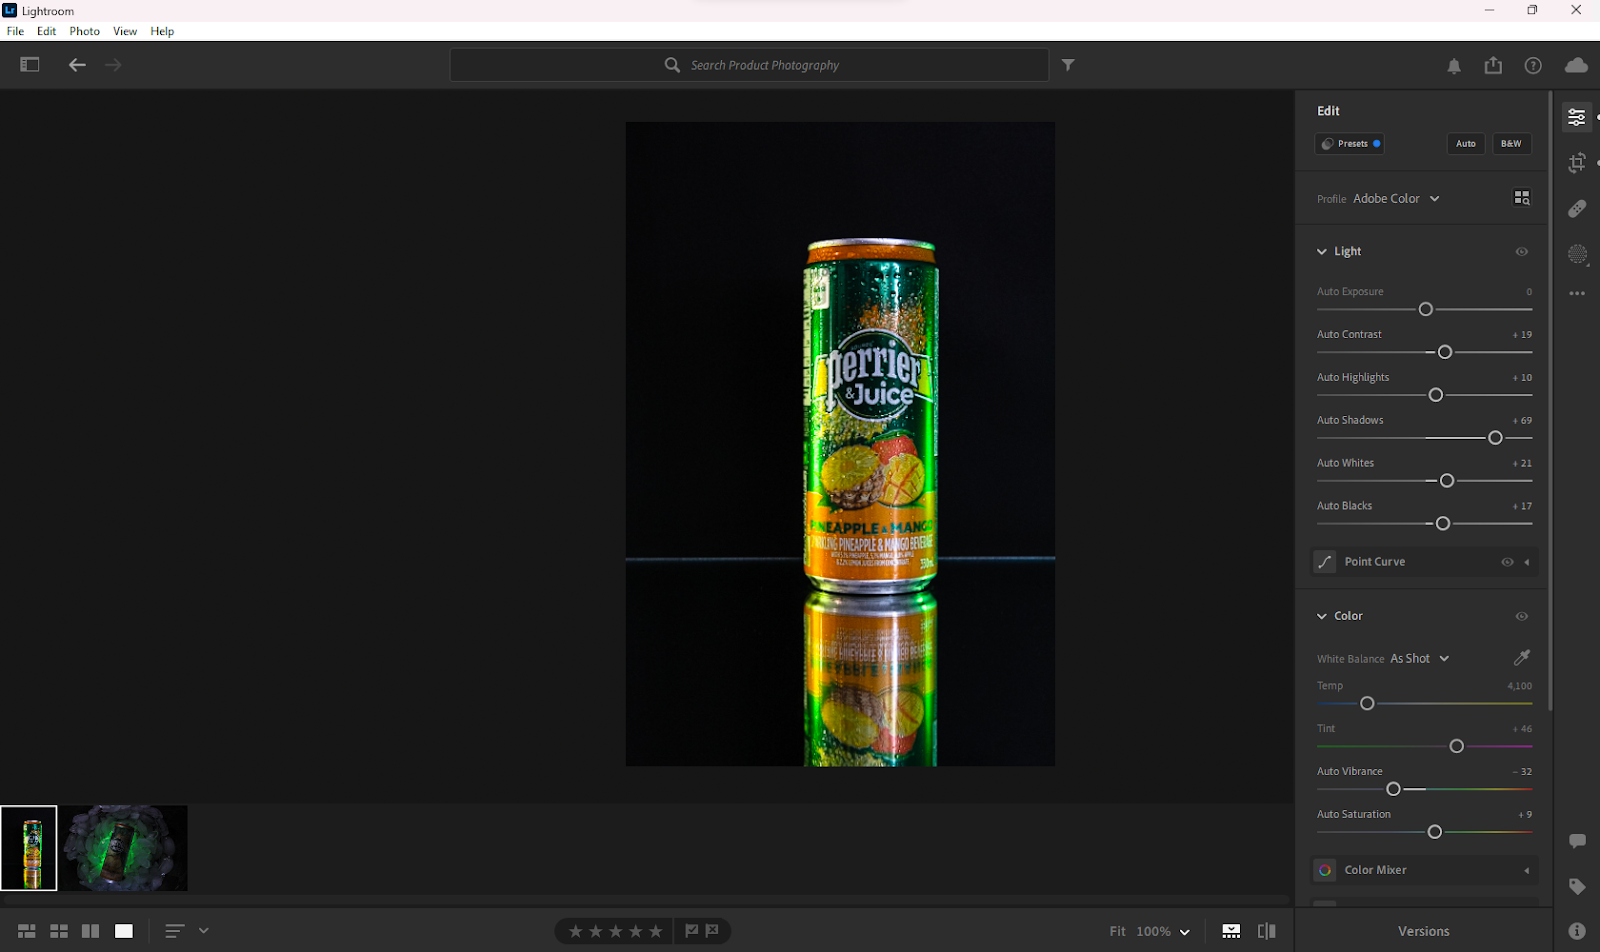Open the keywords tag icon
1600x952 pixels.
point(1577,887)
